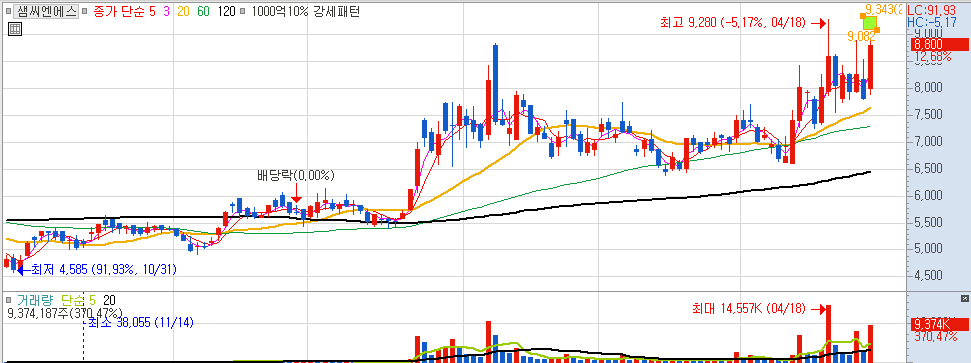
Task: Click the red arrow at maximum volume
Action: 819,307
